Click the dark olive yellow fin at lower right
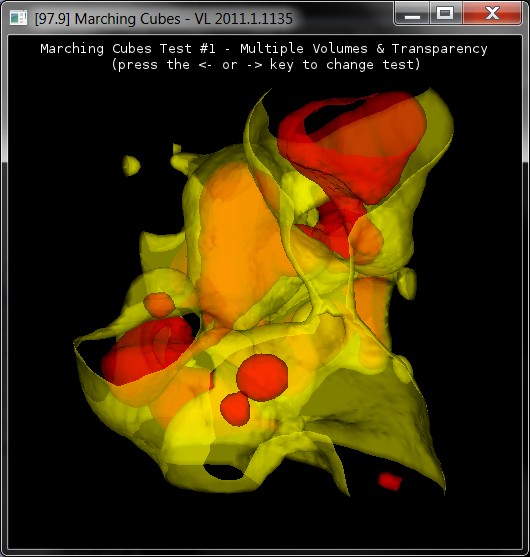The width and height of the screenshot is (530, 557). [377, 419]
